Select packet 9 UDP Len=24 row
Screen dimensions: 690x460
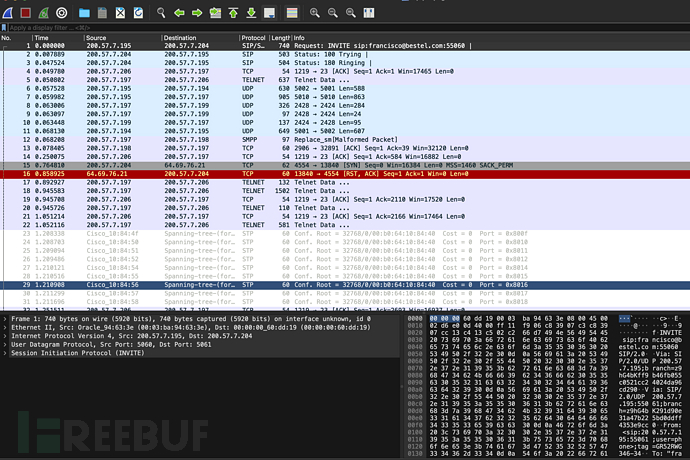345,114
